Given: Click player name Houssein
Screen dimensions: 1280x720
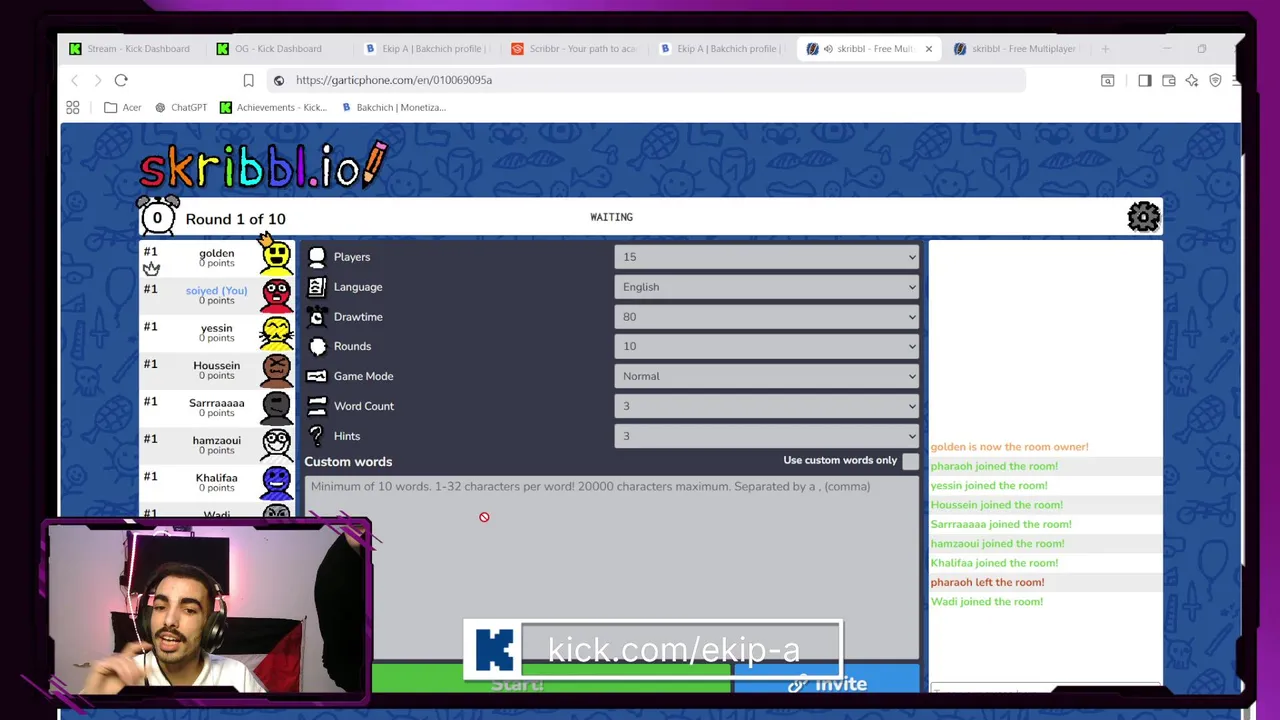Looking at the screenshot, I should pos(216,365).
